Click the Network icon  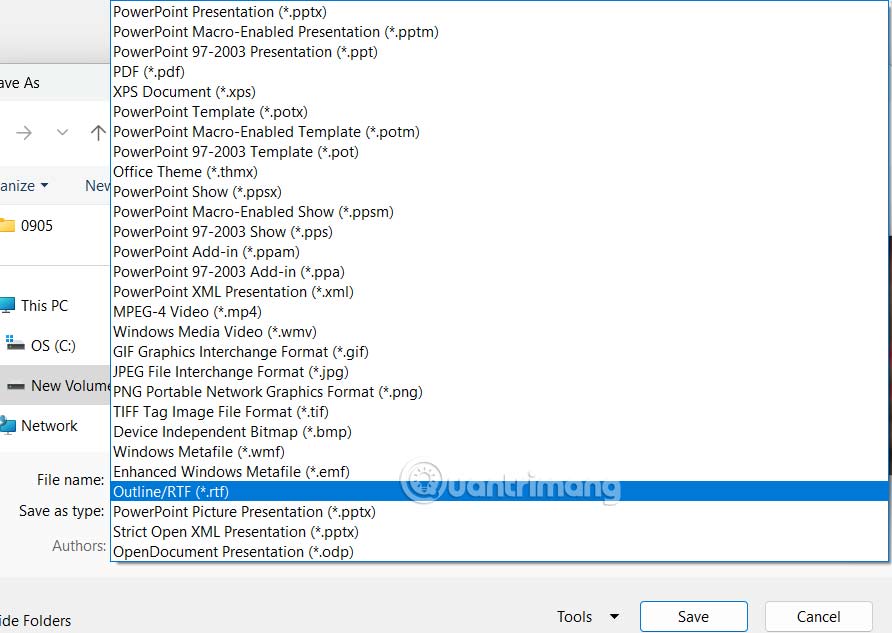pos(8,425)
